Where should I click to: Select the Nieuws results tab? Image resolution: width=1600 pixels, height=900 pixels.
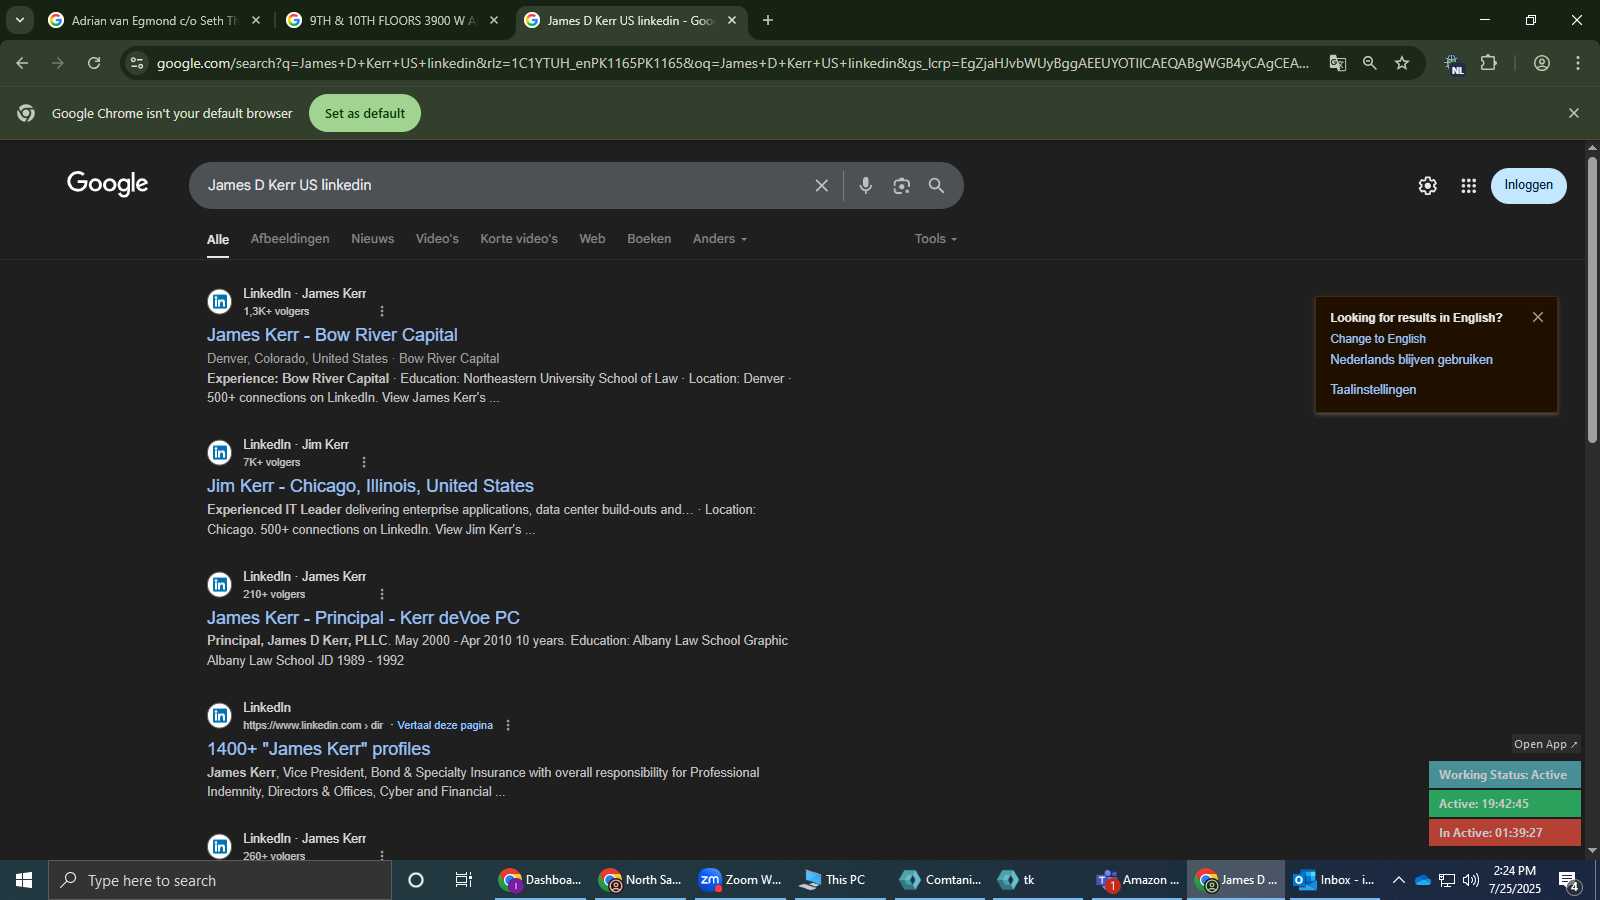coord(372,239)
